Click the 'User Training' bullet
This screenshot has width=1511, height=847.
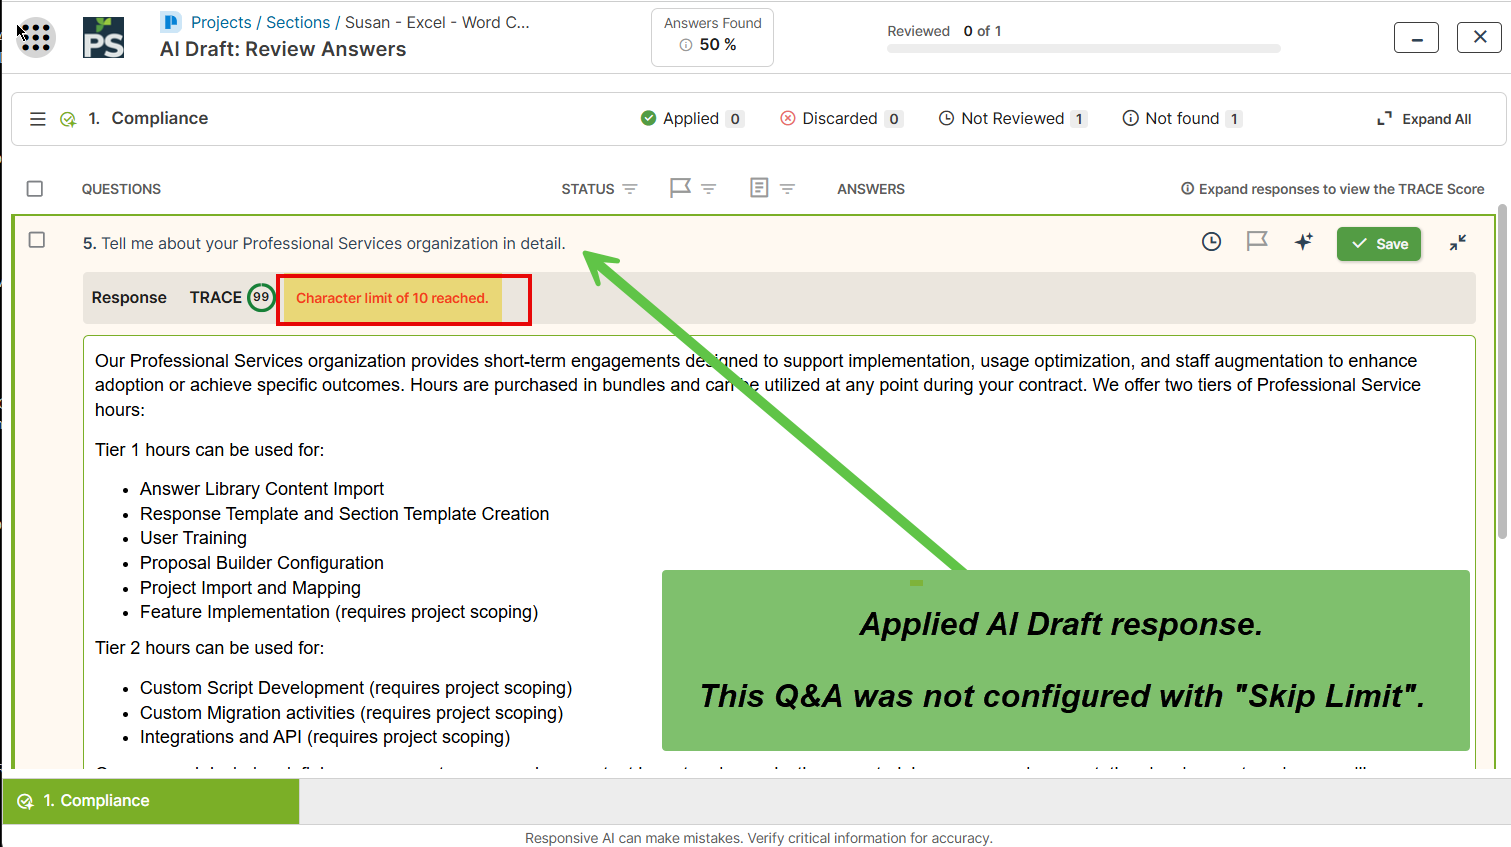[x=193, y=538]
